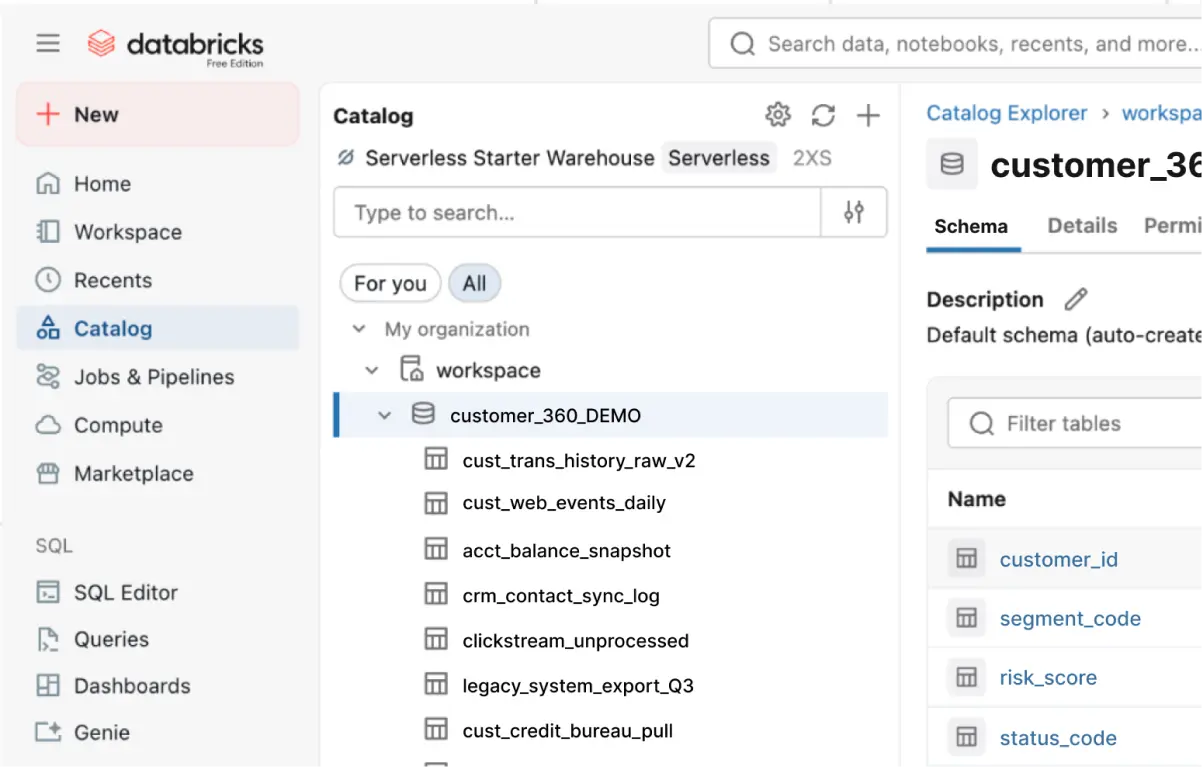
Task: Click the catalog settings gear icon
Action: (x=777, y=115)
